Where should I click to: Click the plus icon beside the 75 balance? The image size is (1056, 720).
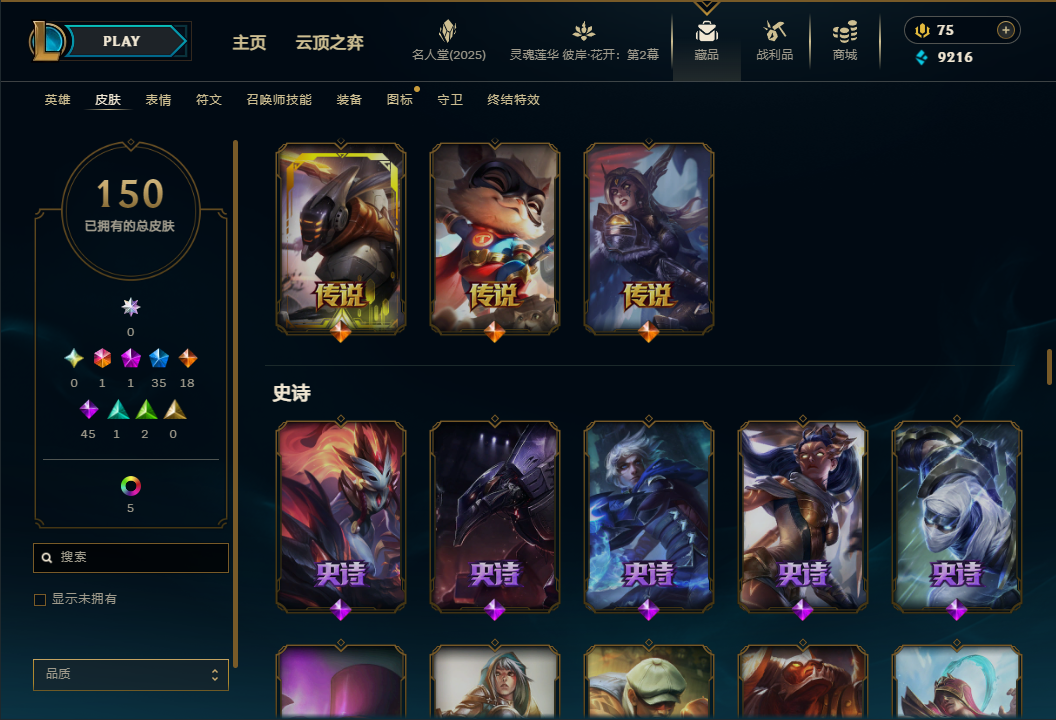point(1005,30)
